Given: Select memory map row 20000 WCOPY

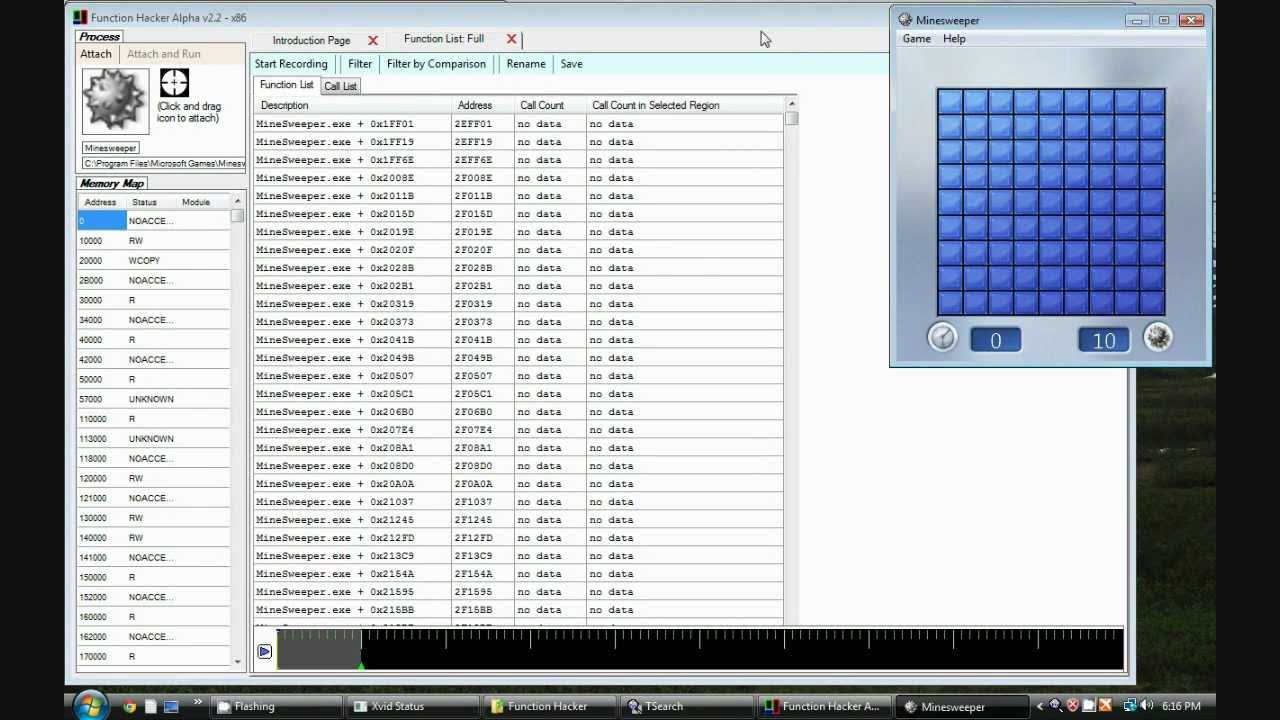Looking at the screenshot, I should click(x=154, y=261).
